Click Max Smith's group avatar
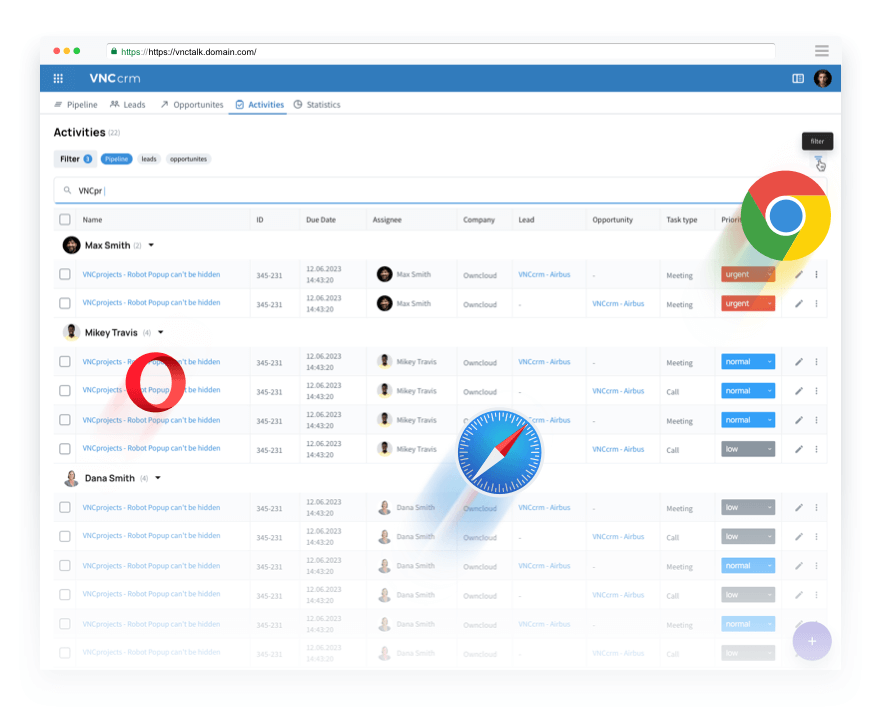The height and width of the screenshot is (720, 881). click(71, 246)
